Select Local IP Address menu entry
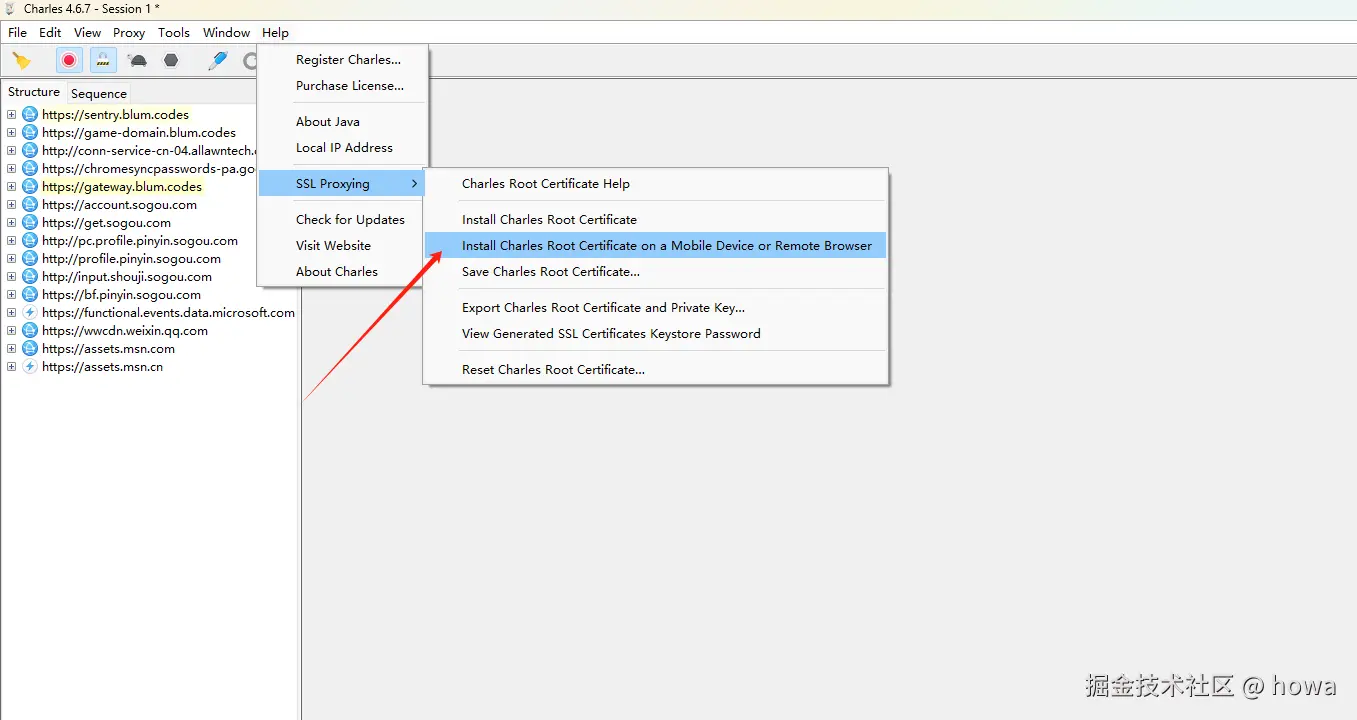The height and width of the screenshot is (720, 1357). point(343,148)
